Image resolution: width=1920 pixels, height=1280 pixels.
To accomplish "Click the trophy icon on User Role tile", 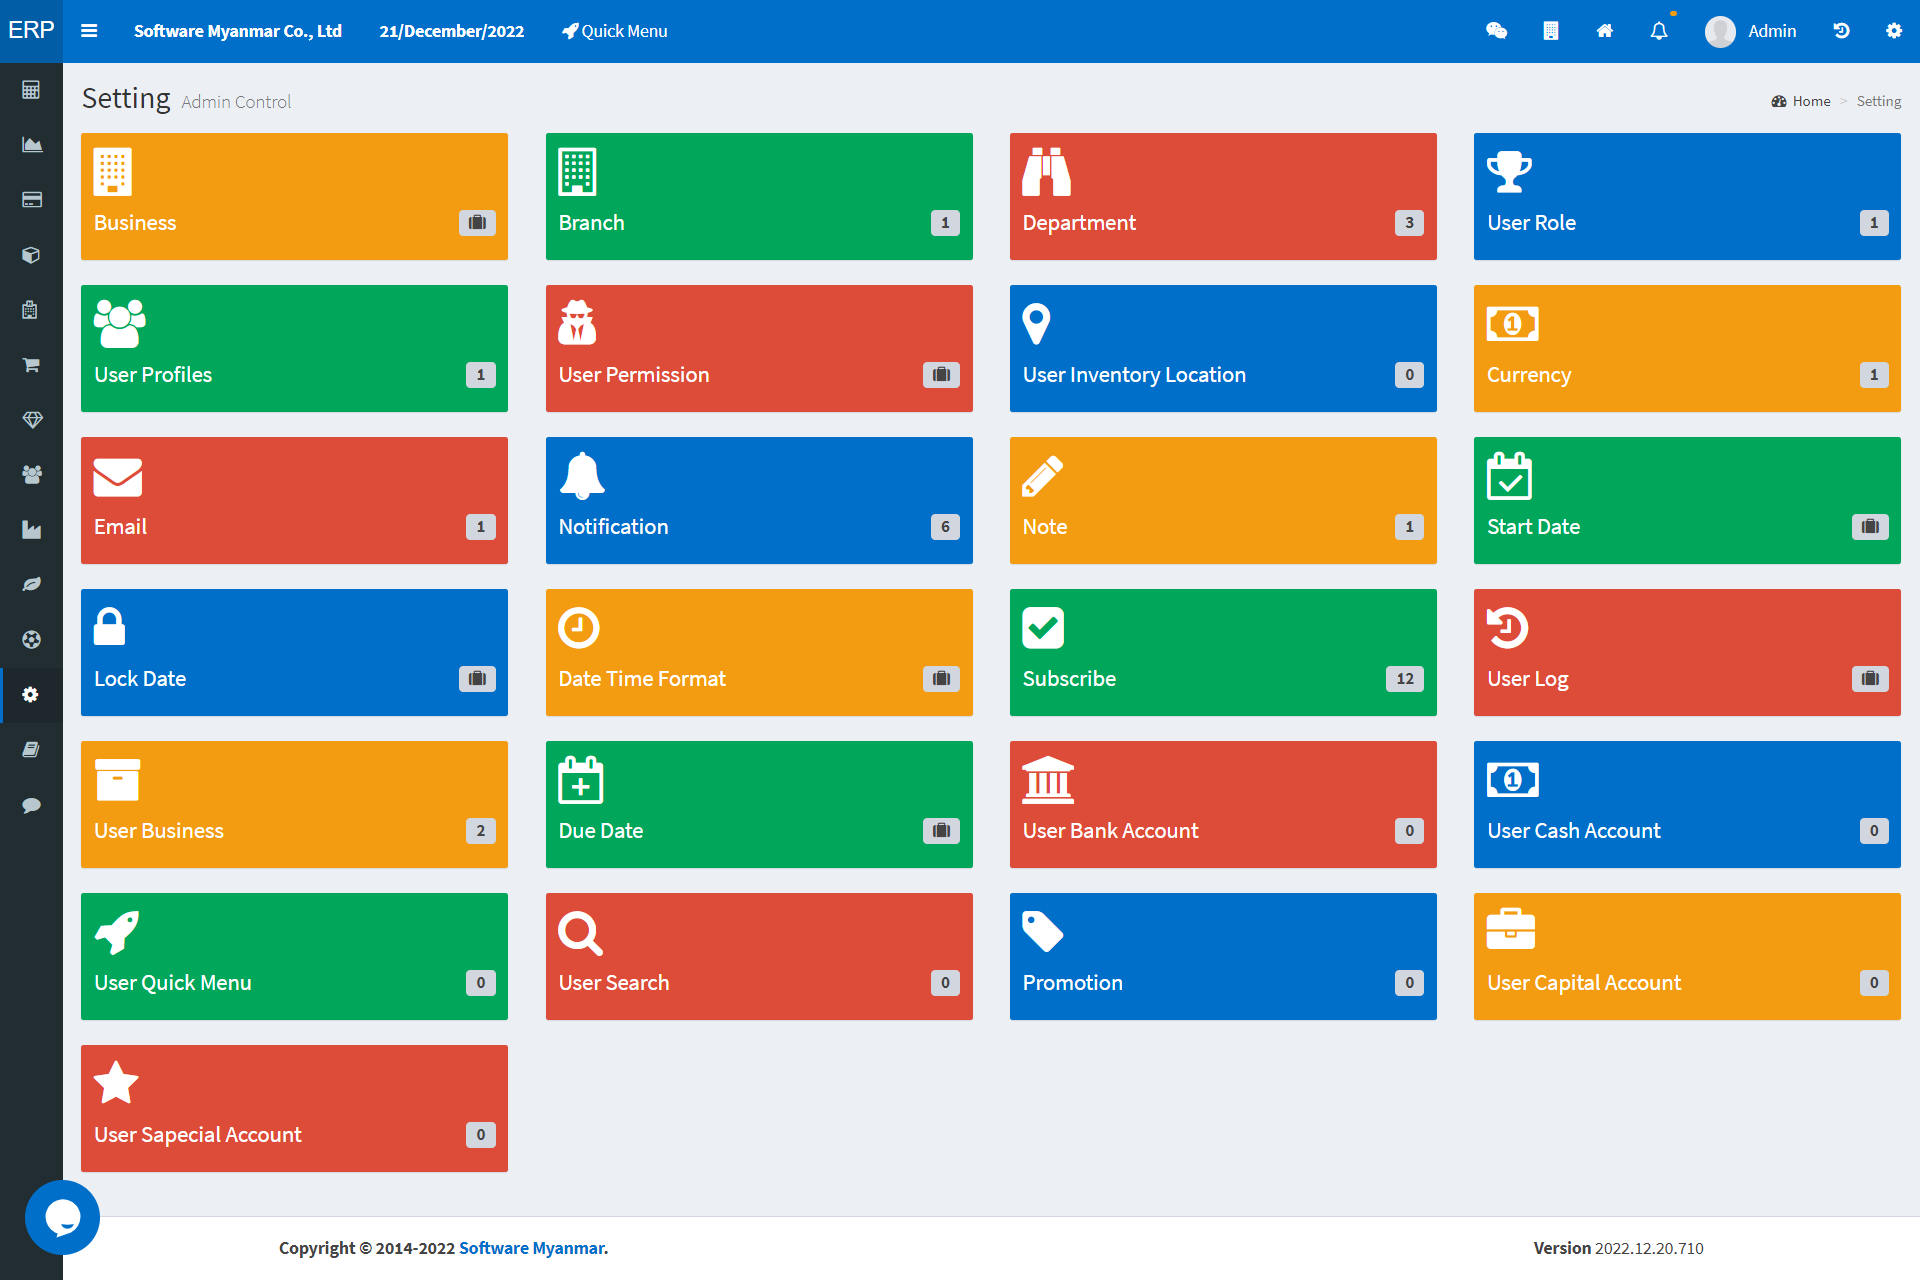I will click(1510, 172).
